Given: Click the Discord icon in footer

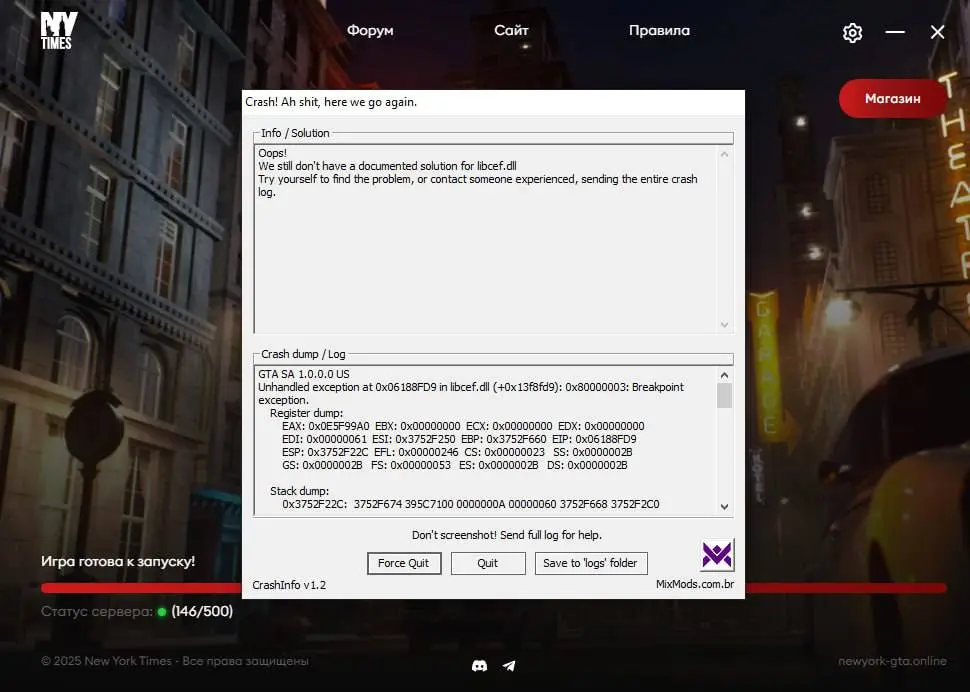Looking at the screenshot, I should point(479,665).
